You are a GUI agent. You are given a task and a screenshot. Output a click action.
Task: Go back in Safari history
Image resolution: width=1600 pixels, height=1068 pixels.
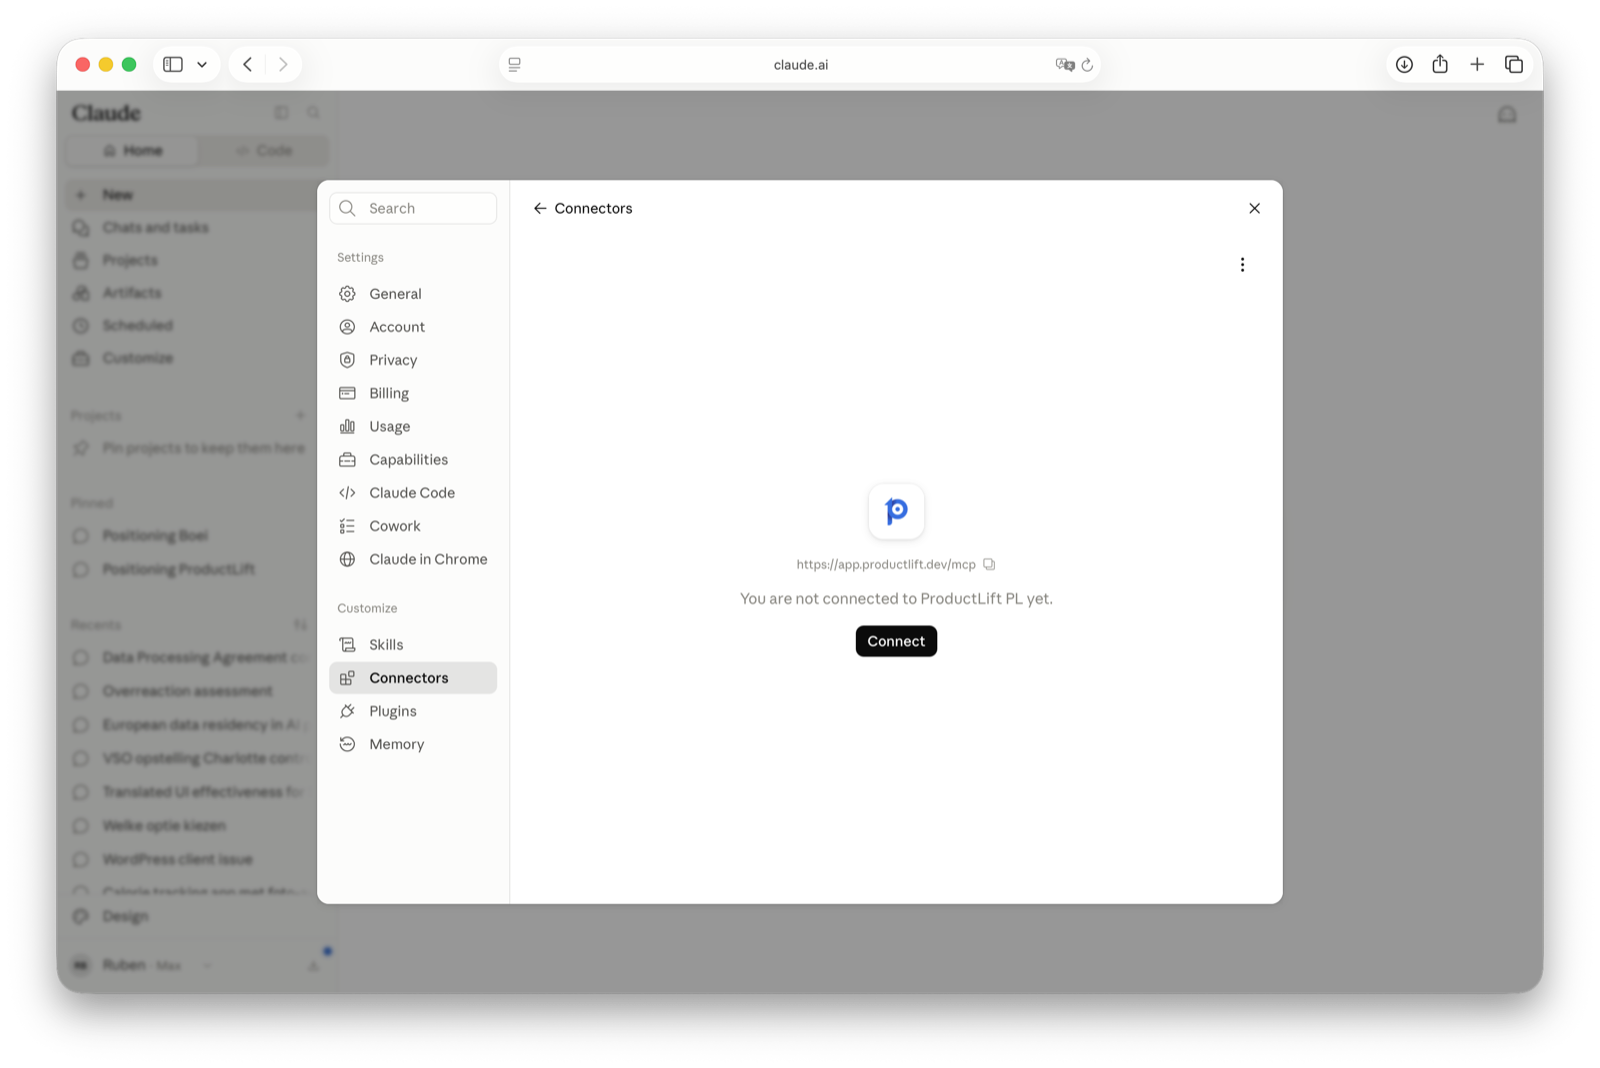247,64
